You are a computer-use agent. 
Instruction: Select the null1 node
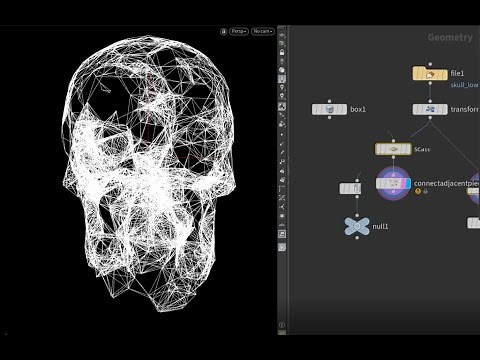tap(357, 226)
